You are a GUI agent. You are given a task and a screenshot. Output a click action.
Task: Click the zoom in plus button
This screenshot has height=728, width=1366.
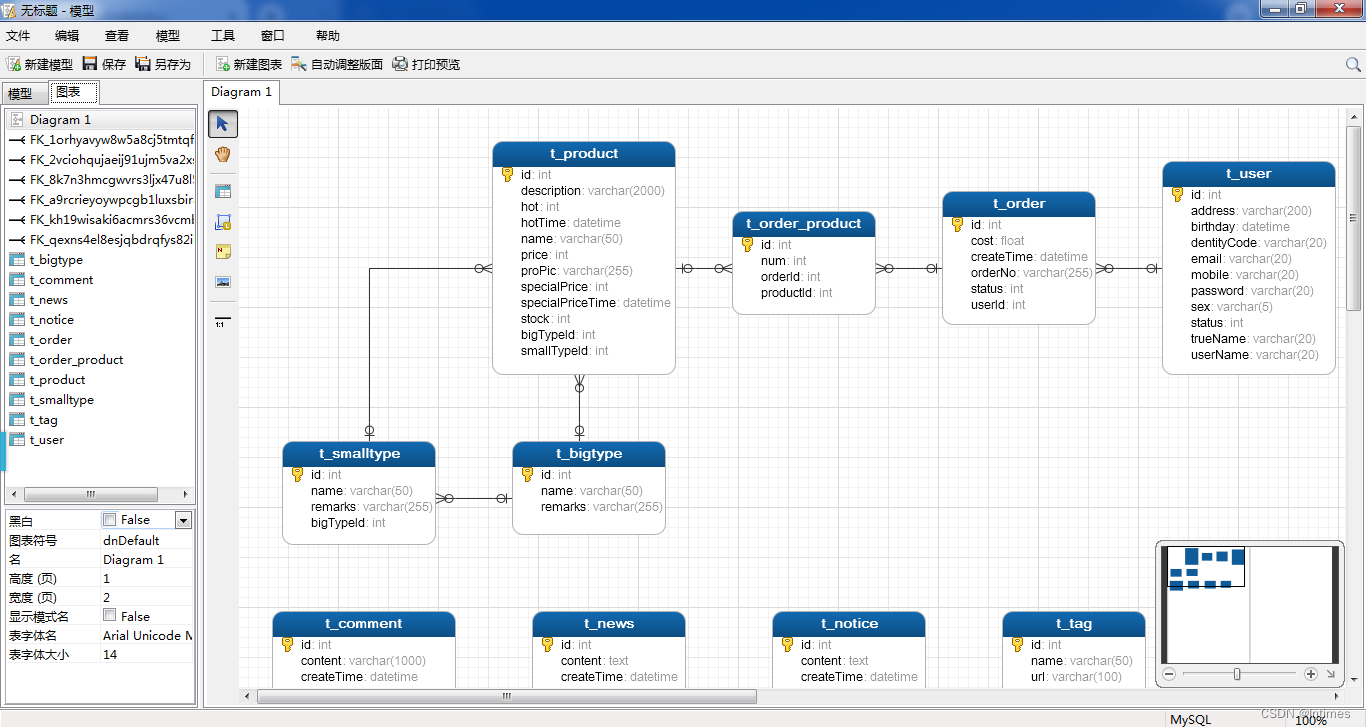(1311, 674)
